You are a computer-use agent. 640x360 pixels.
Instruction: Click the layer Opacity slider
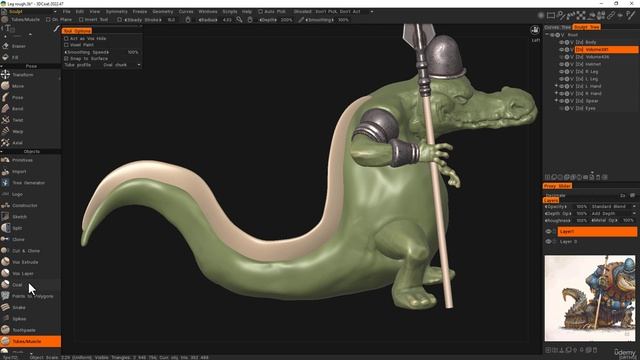pyautogui.click(x=566, y=207)
